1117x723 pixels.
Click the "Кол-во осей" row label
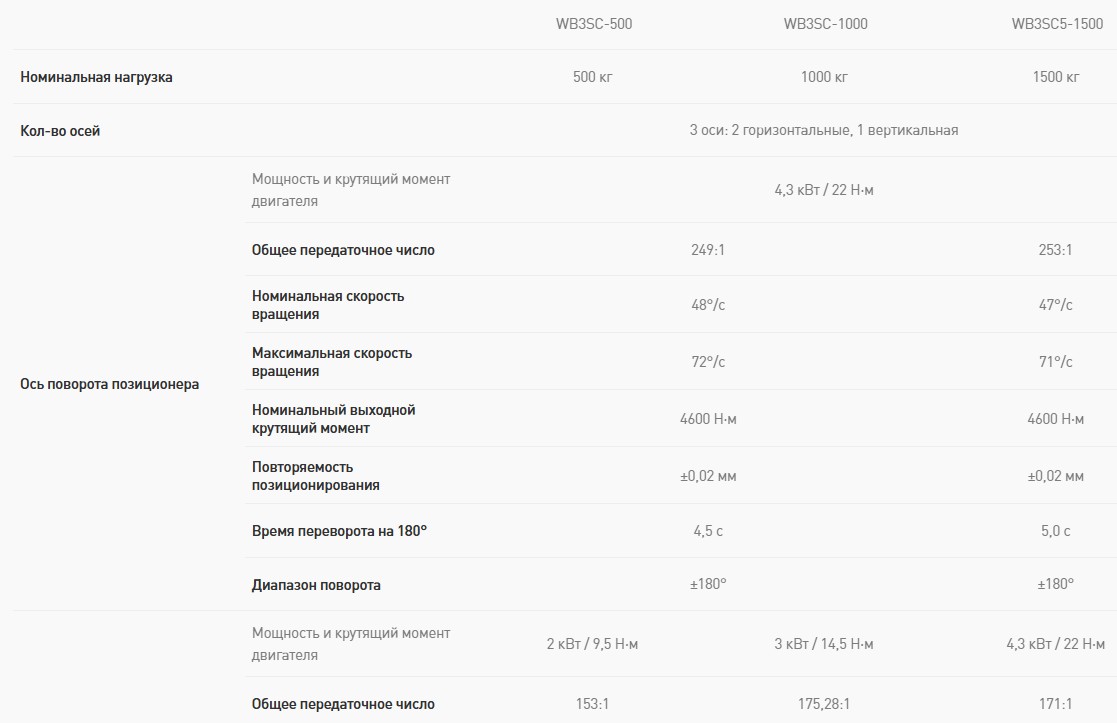(x=60, y=130)
